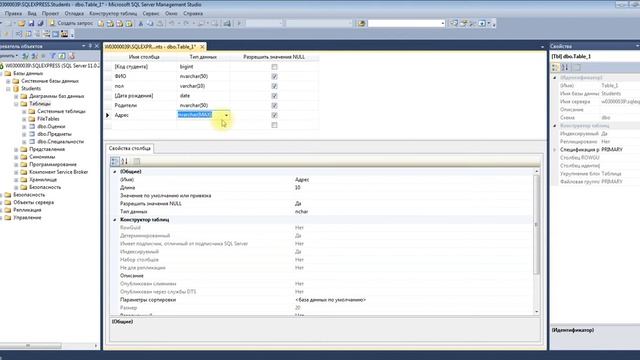
Task: Open the toolbar search combo box dropdown
Action: click(442, 23)
